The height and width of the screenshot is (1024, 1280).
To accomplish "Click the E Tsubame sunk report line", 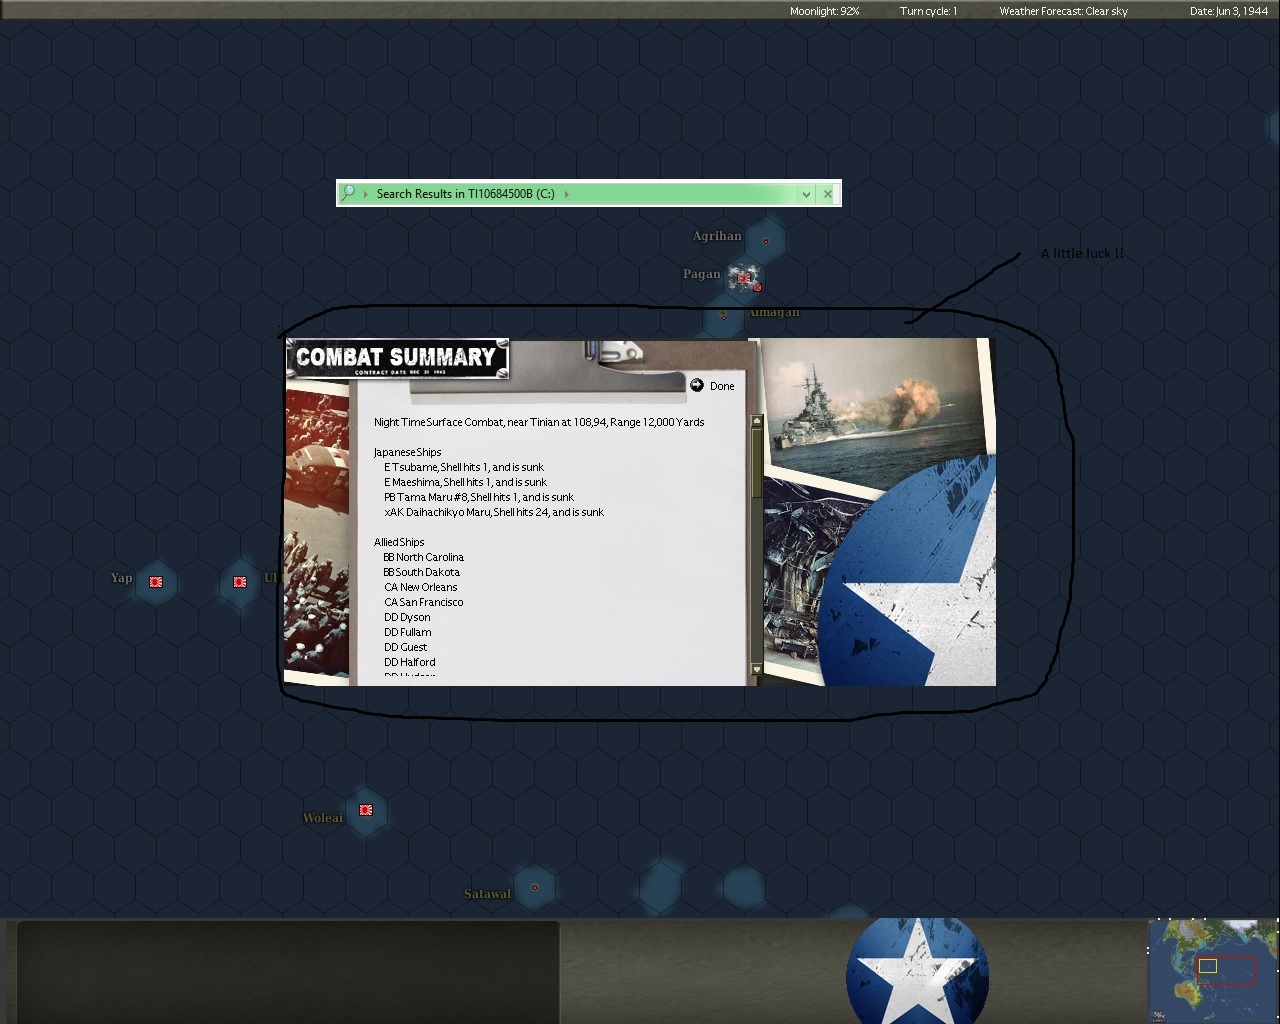I will click(x=464, y=467).
